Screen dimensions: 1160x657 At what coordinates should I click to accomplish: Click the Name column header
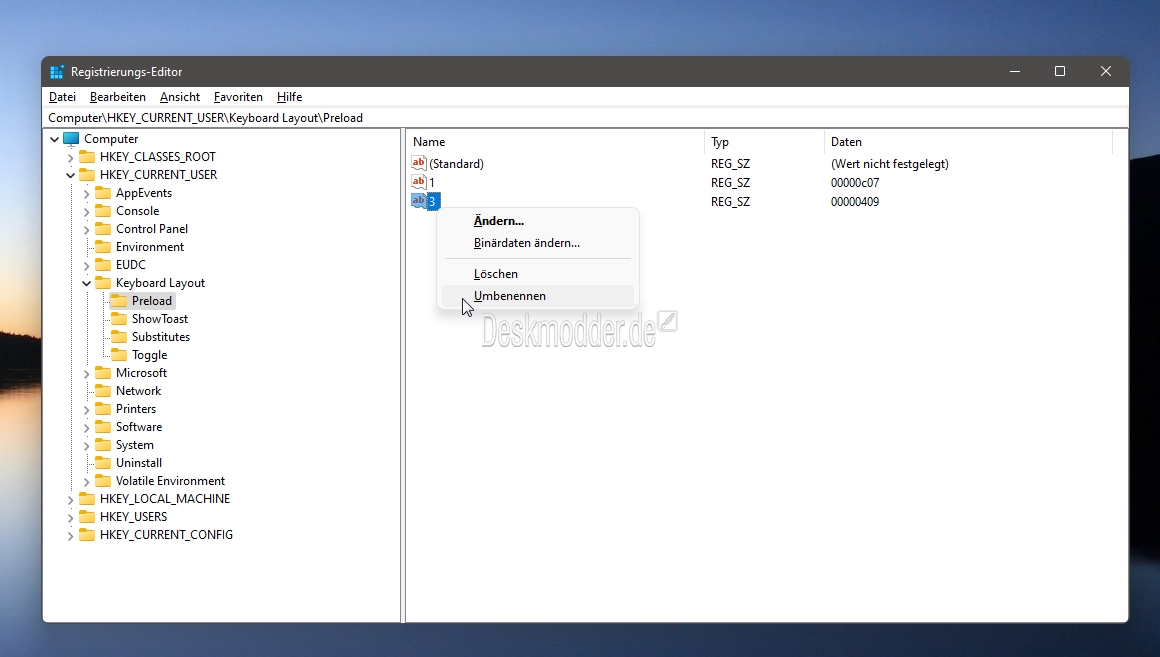click(555, 142)
